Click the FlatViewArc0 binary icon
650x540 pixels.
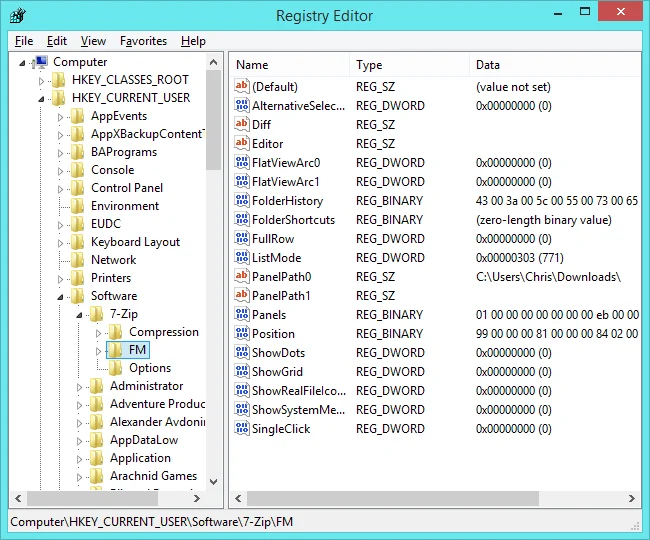[x=242, y=162]
